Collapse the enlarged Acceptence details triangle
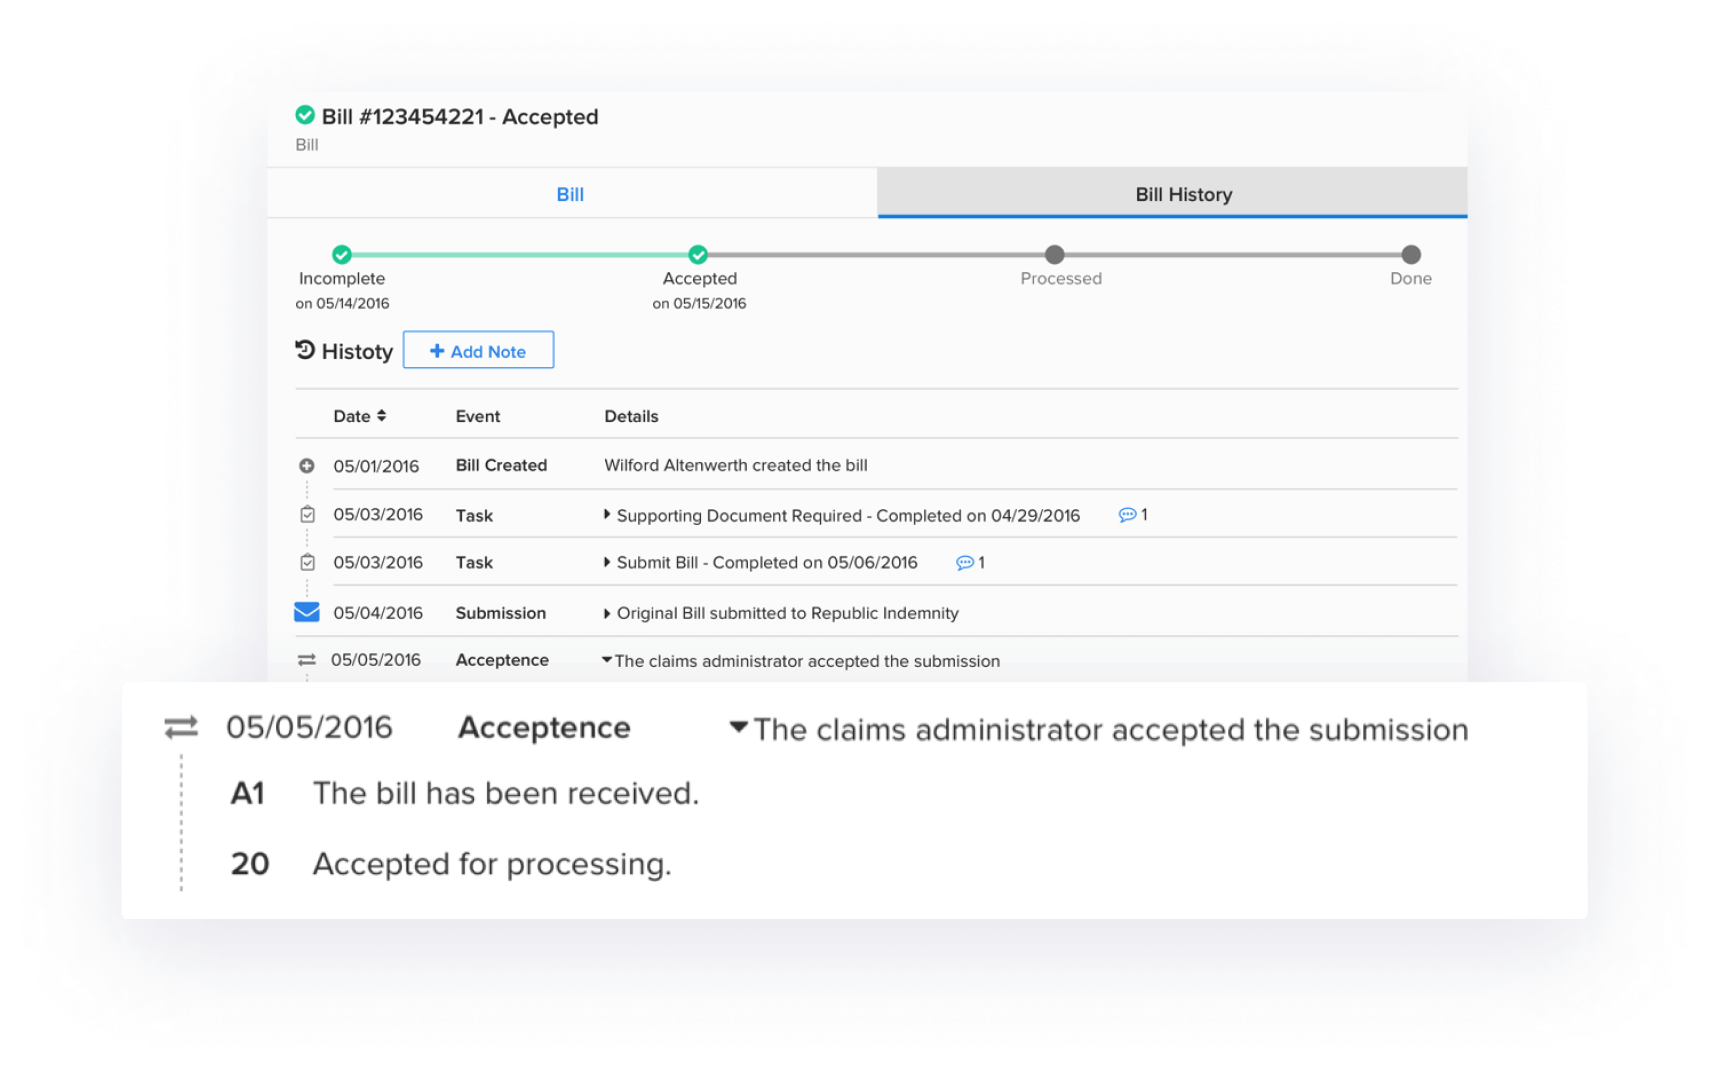 click(738, 727)
